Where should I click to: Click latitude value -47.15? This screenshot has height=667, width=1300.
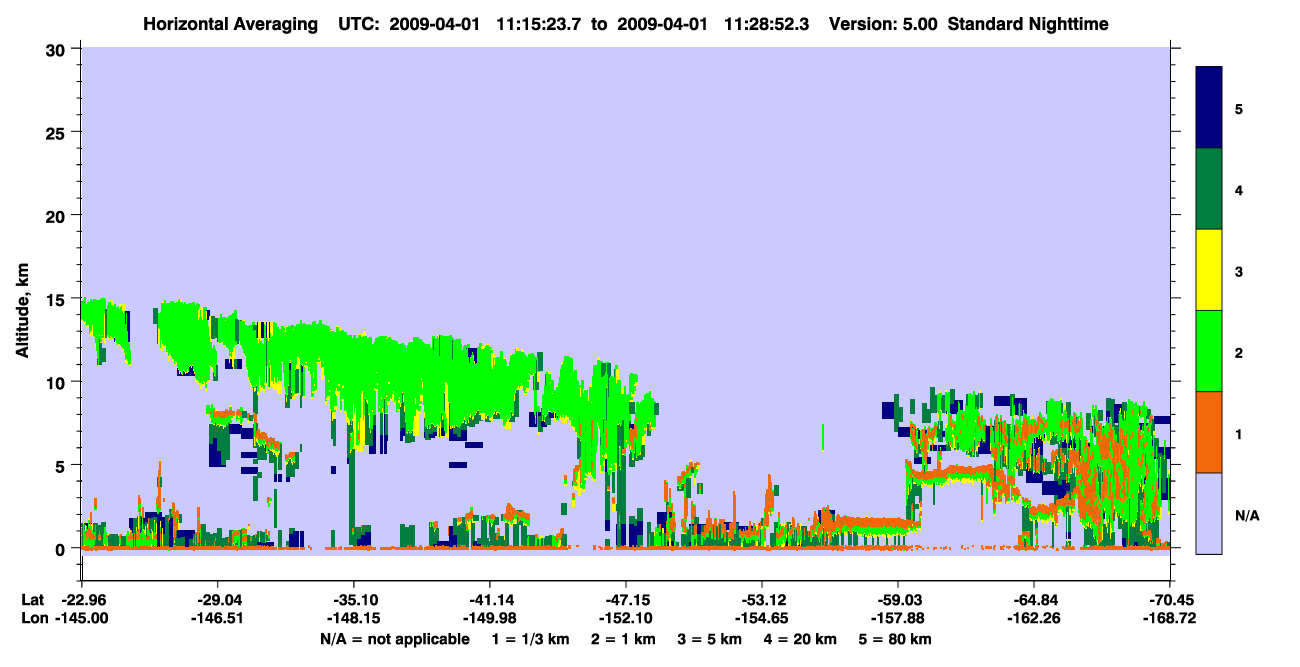point(625,600)
